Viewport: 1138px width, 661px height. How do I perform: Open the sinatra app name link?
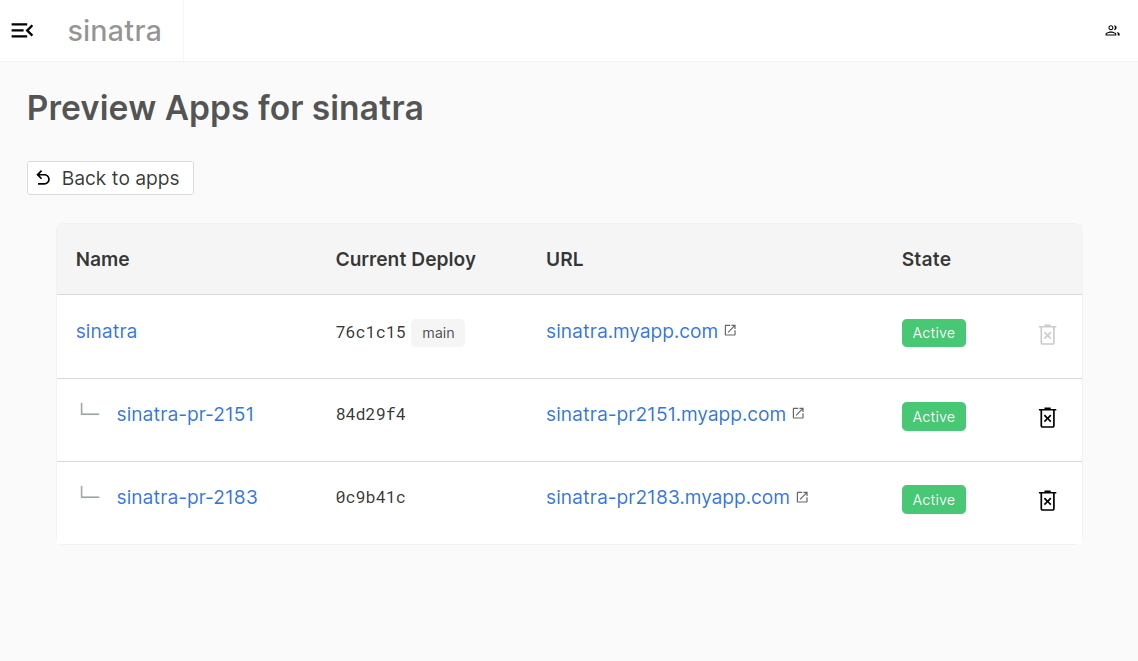(x=106, y=331)
